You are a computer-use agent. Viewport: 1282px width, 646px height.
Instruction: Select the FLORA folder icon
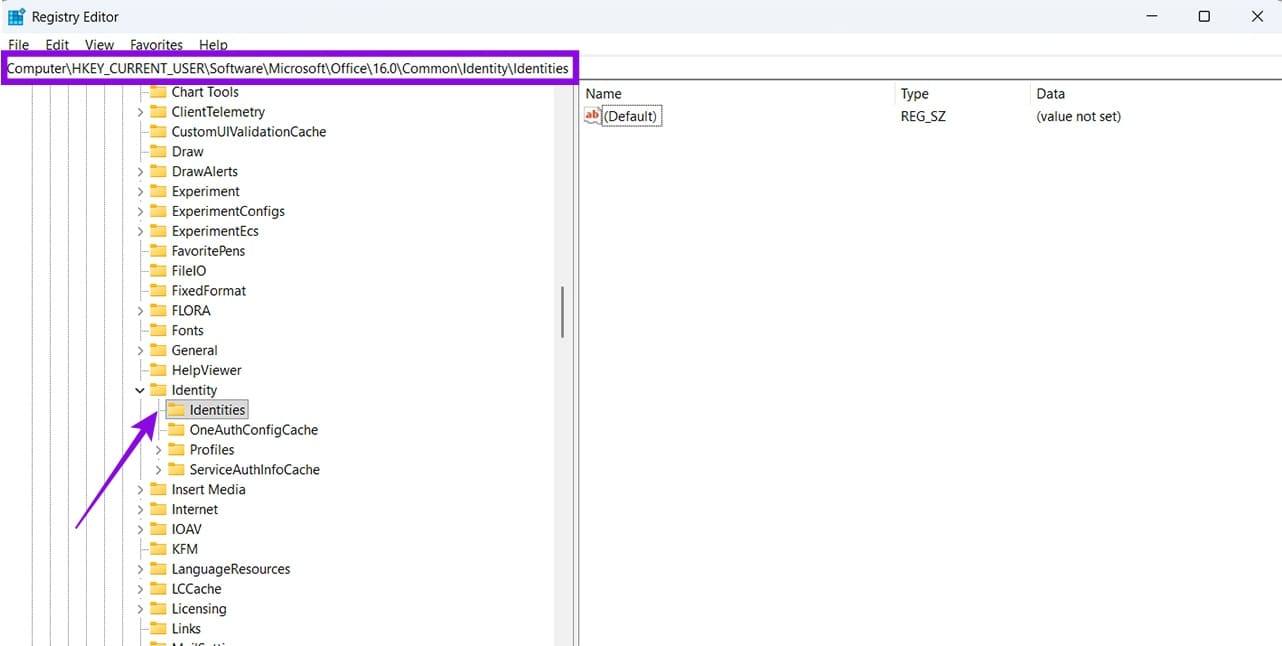point(158,311)
